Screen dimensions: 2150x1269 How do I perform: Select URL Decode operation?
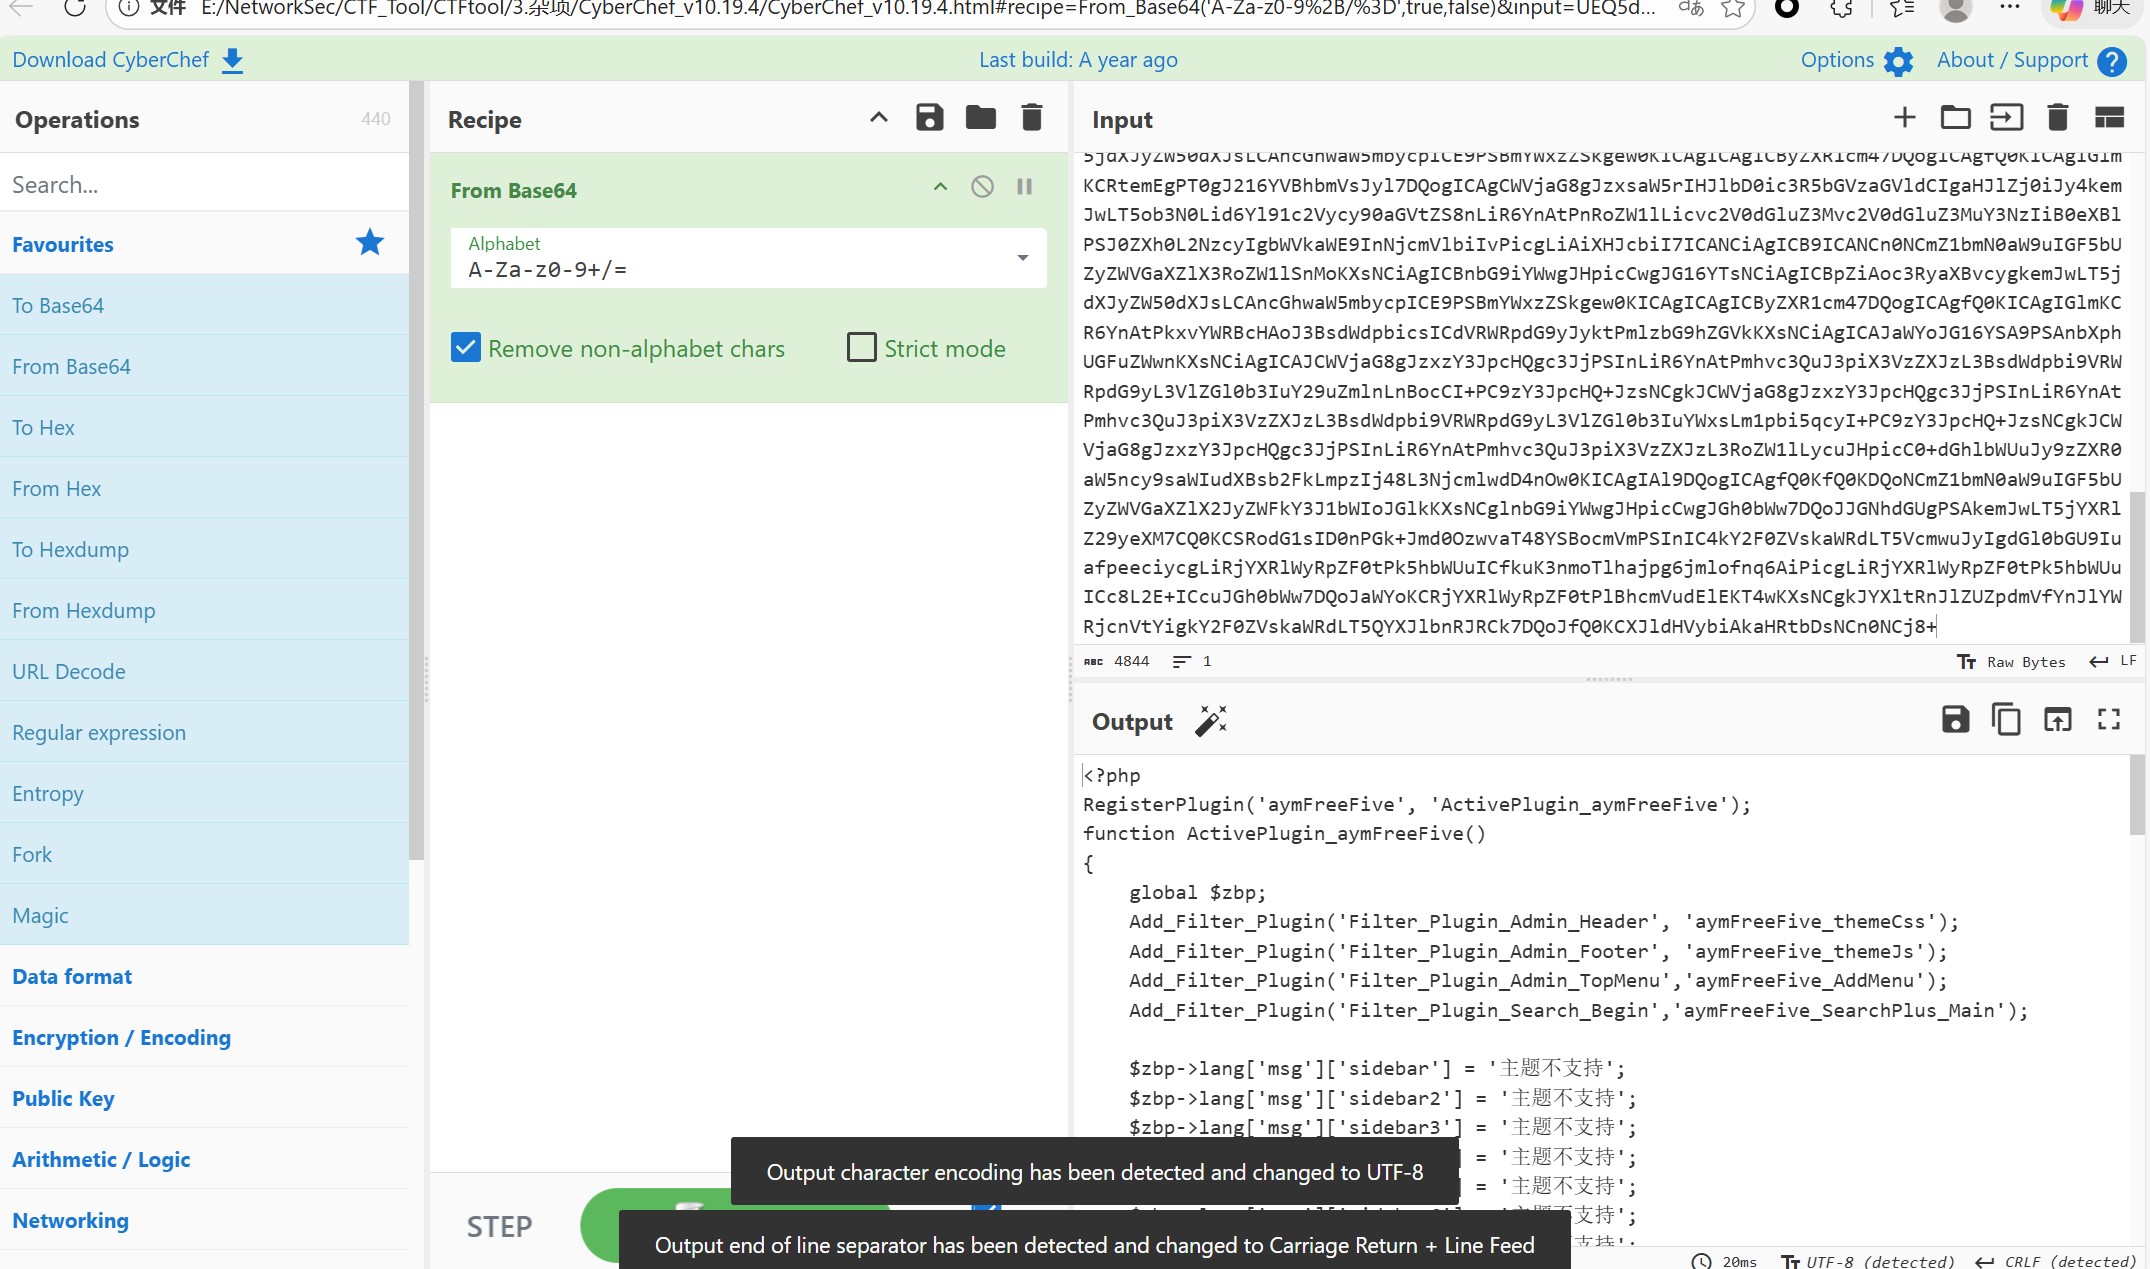[x=69, y=671]
